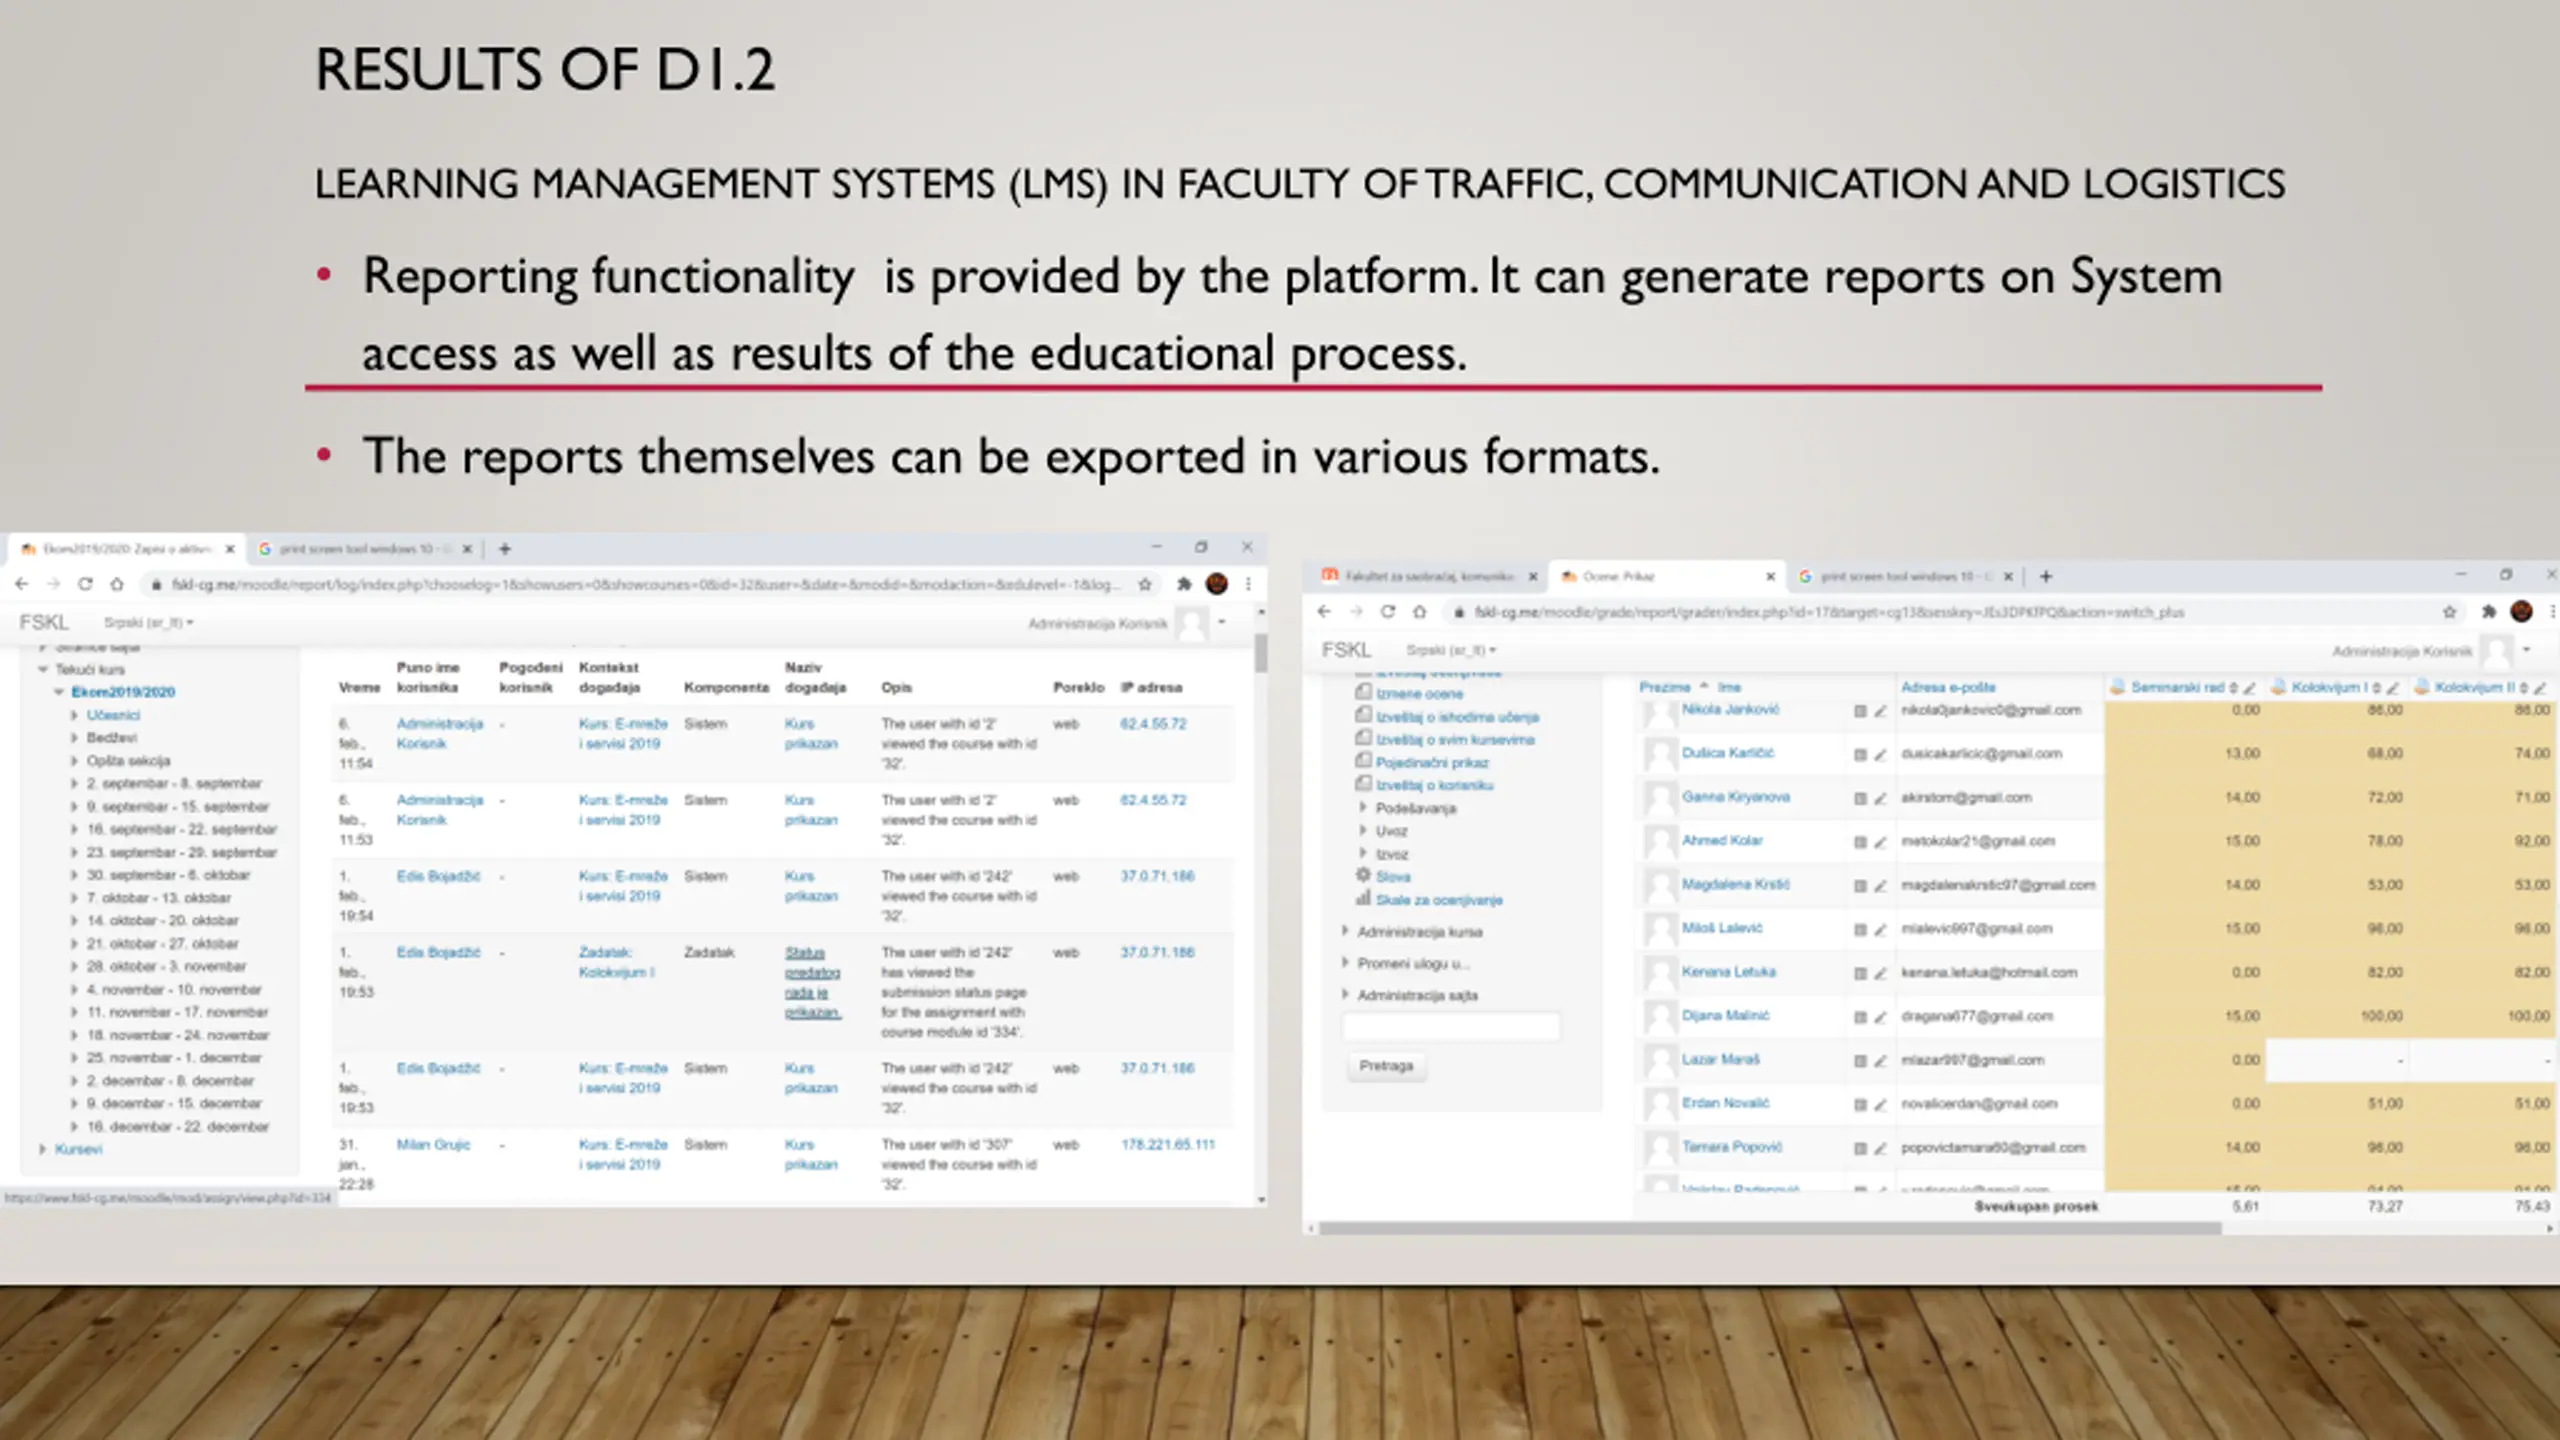Close the print screen tool tab in left browser
2560x1440 pixels.
coord(466,549)
